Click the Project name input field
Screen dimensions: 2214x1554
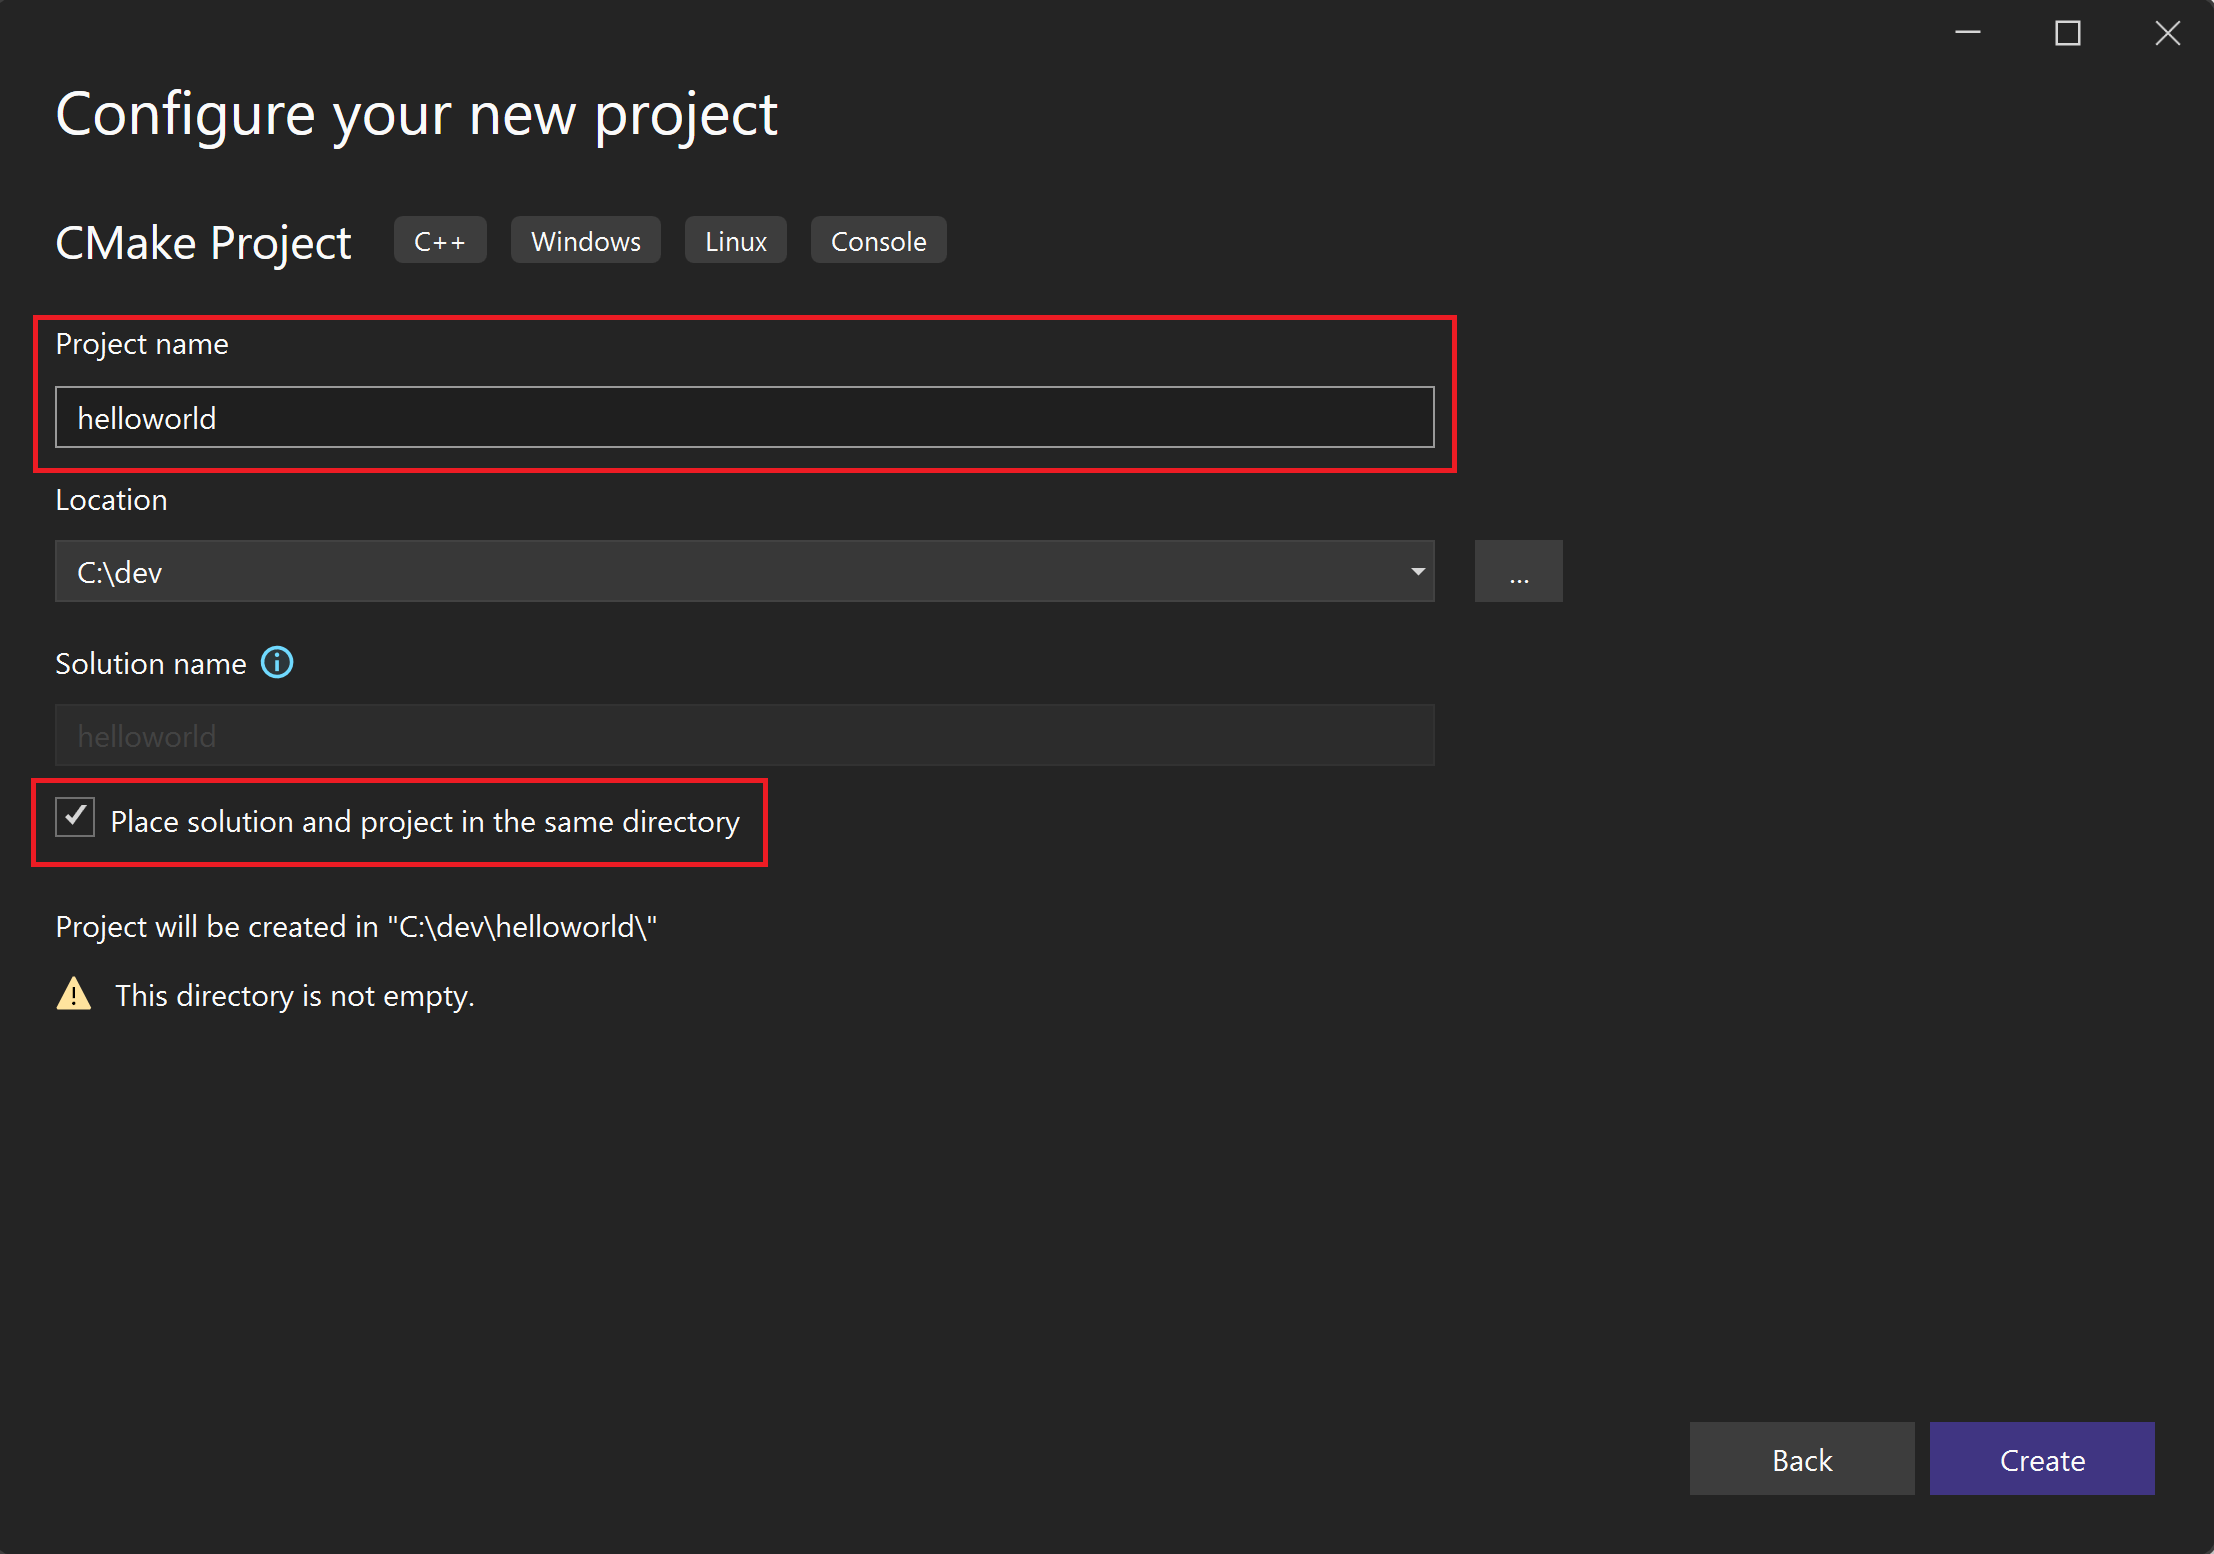[745, 417]
